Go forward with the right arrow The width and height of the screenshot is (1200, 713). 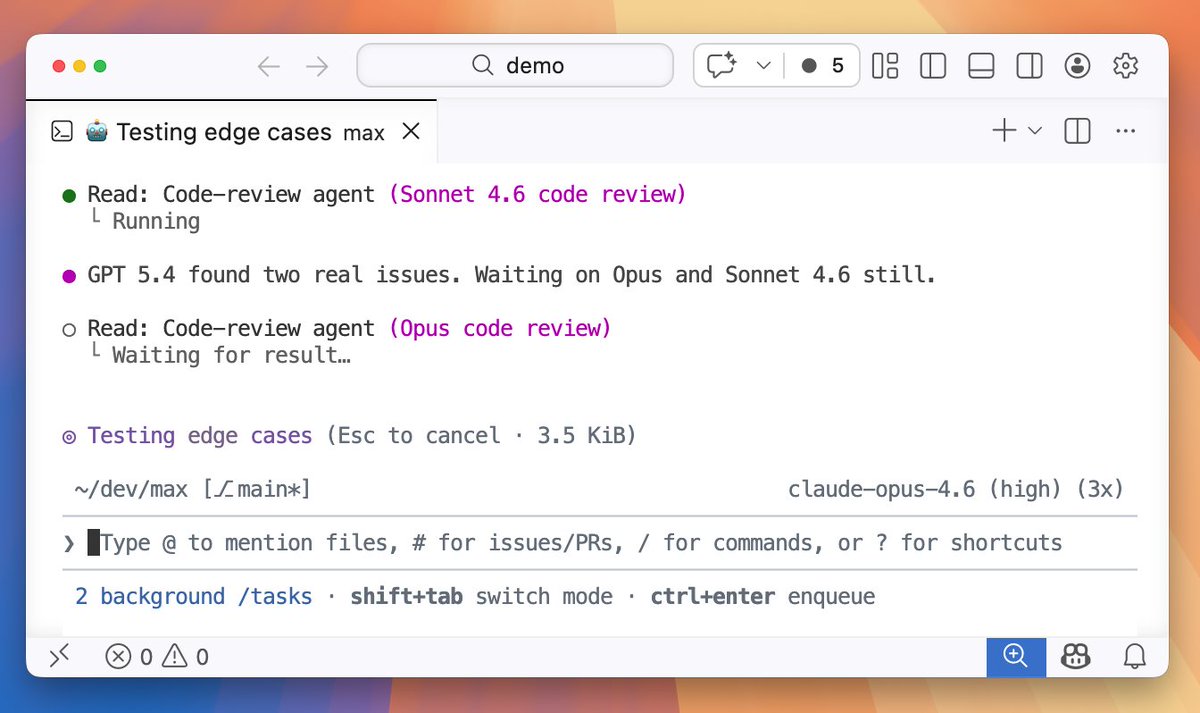coord(317,66)
